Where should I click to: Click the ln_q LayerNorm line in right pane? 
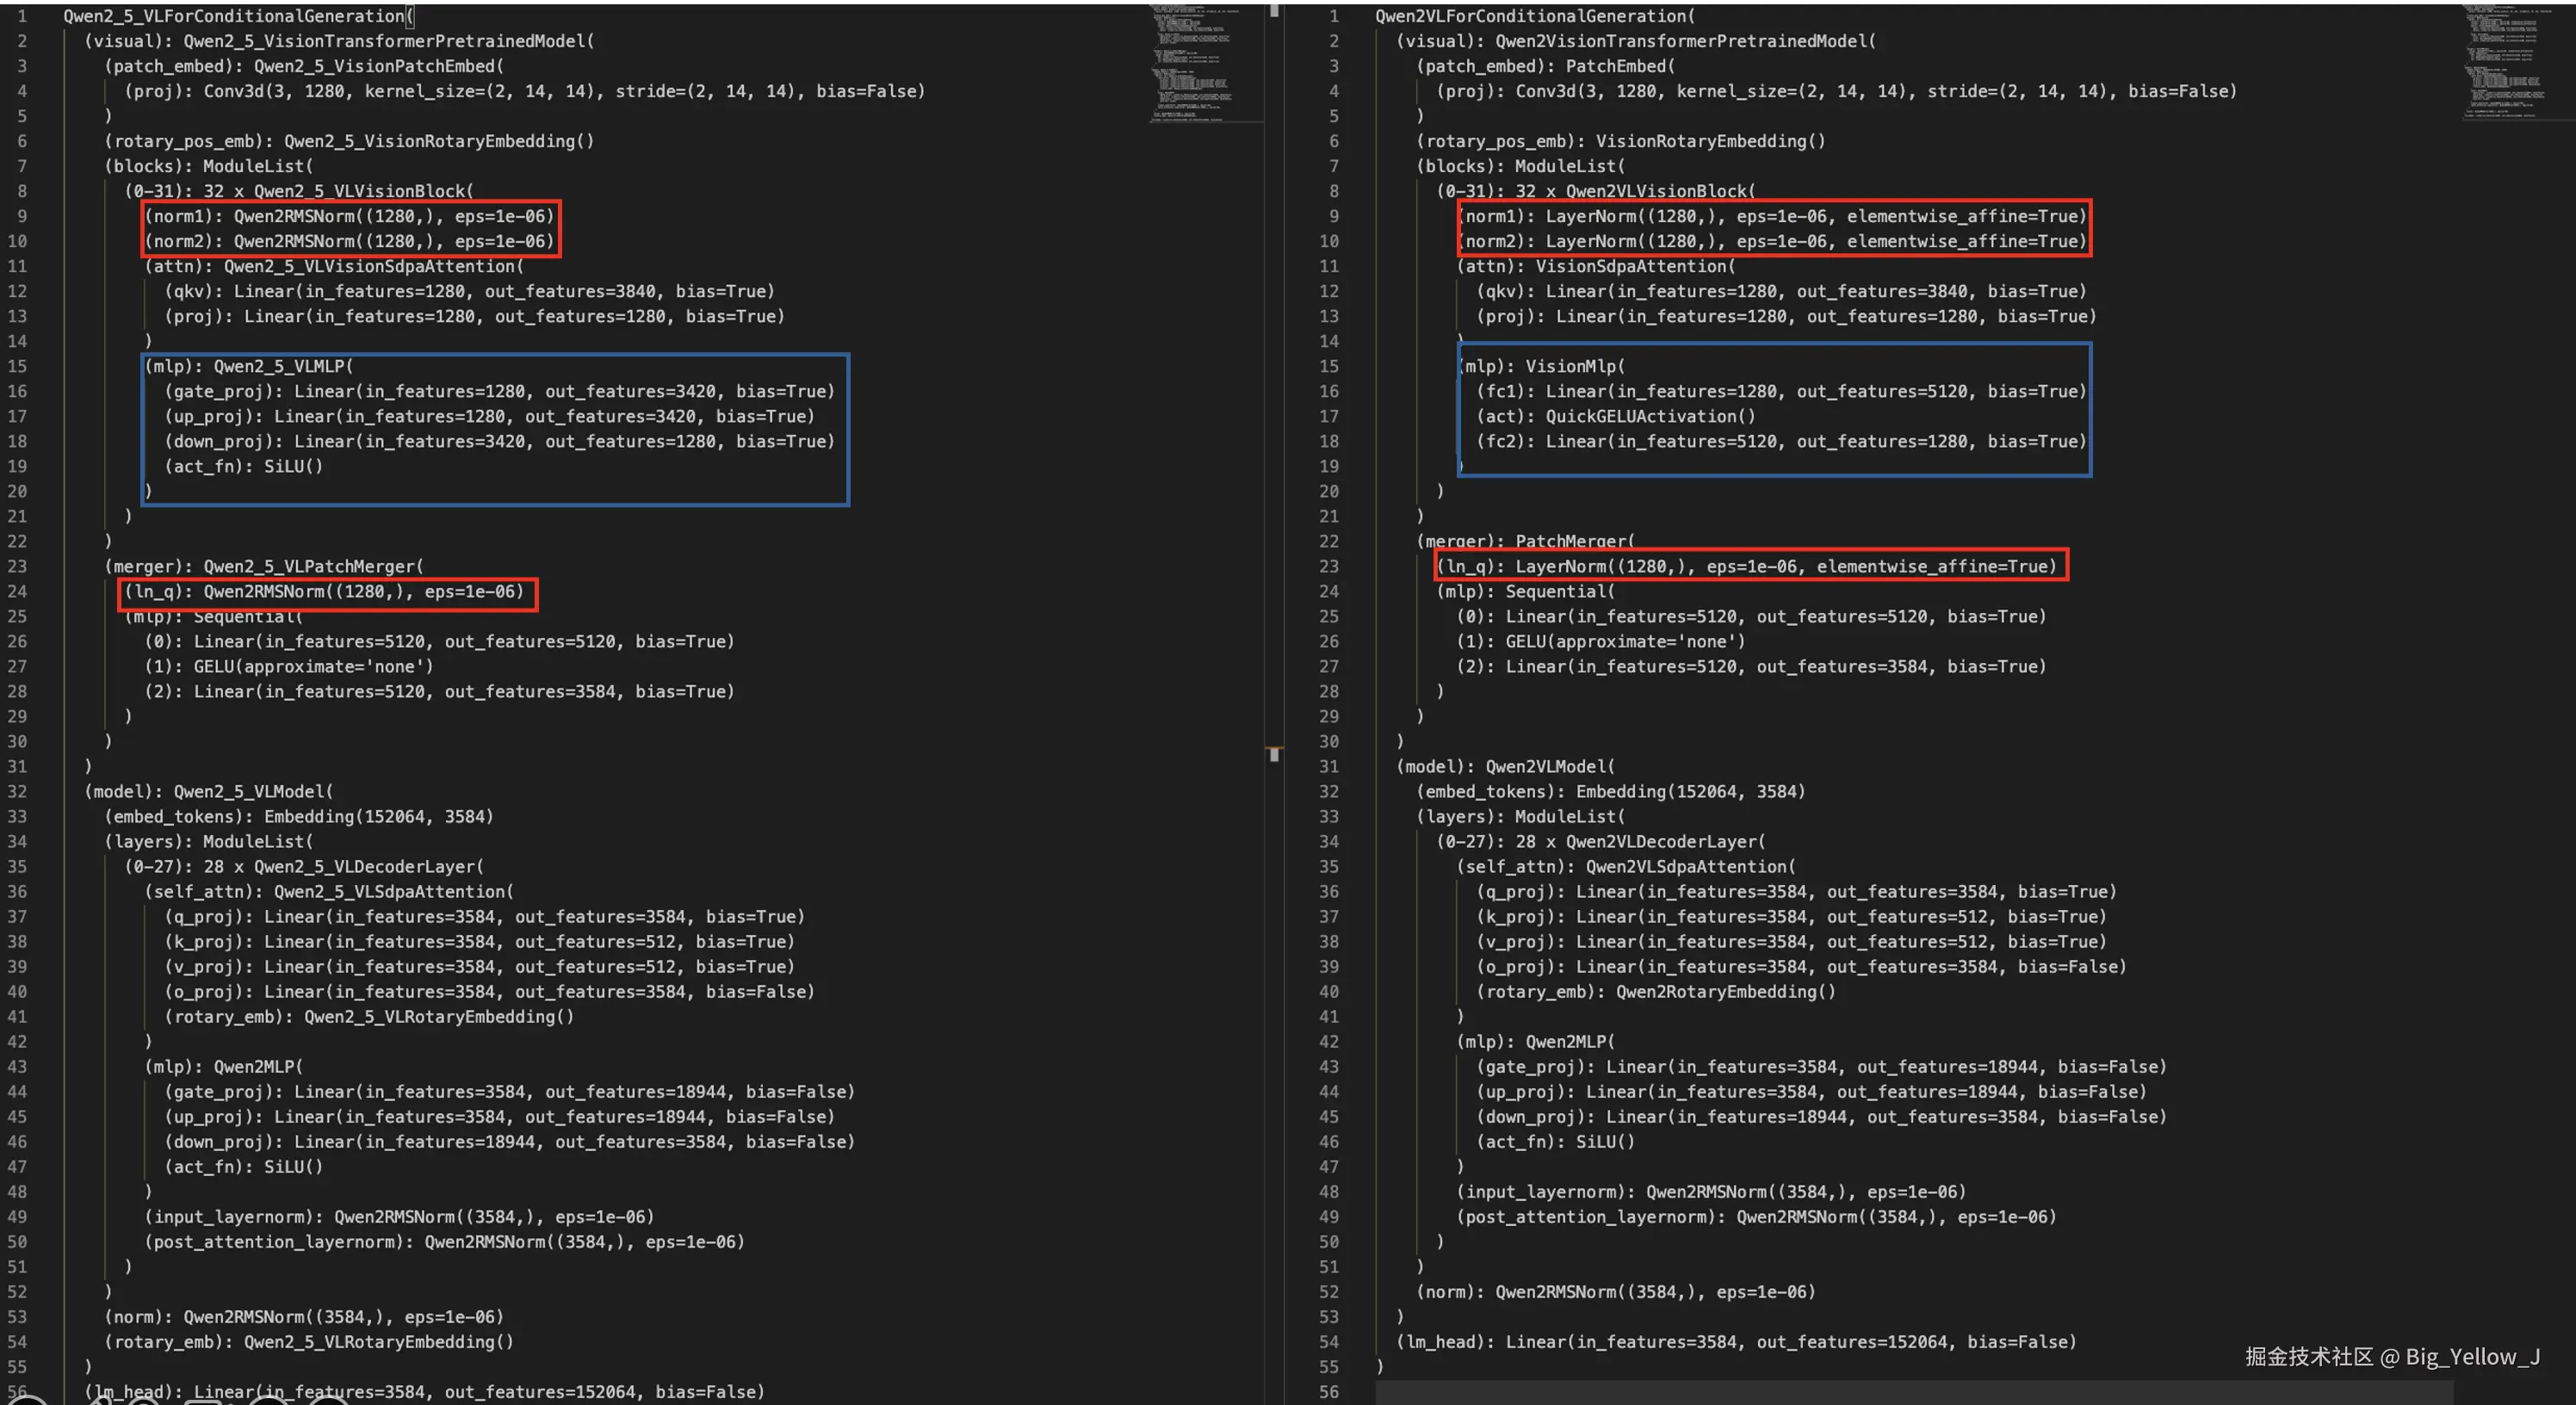point(1746,566)
